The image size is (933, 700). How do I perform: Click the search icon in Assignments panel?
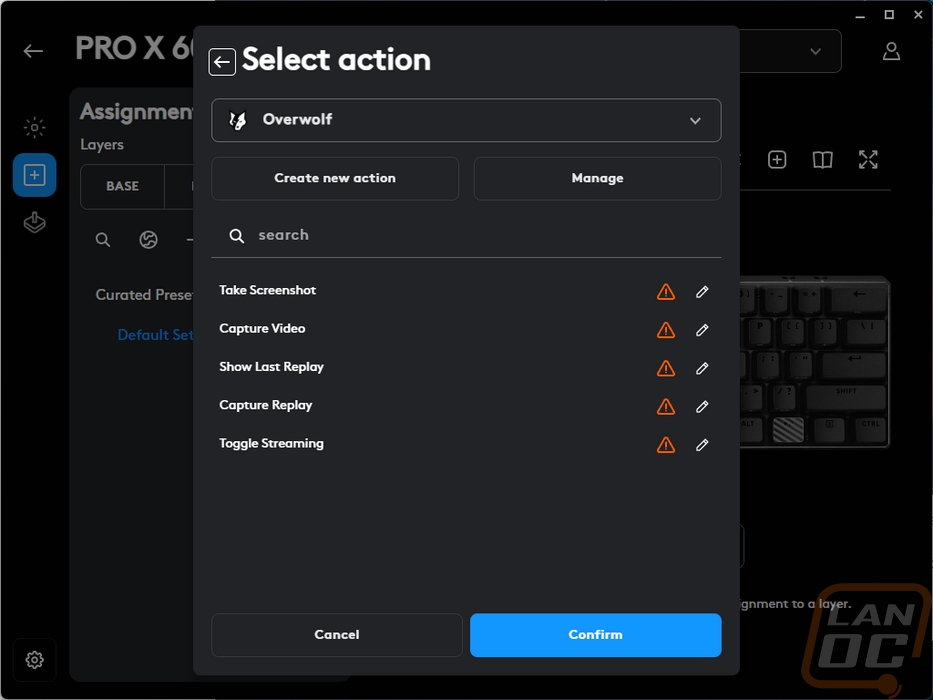[103, 240]
